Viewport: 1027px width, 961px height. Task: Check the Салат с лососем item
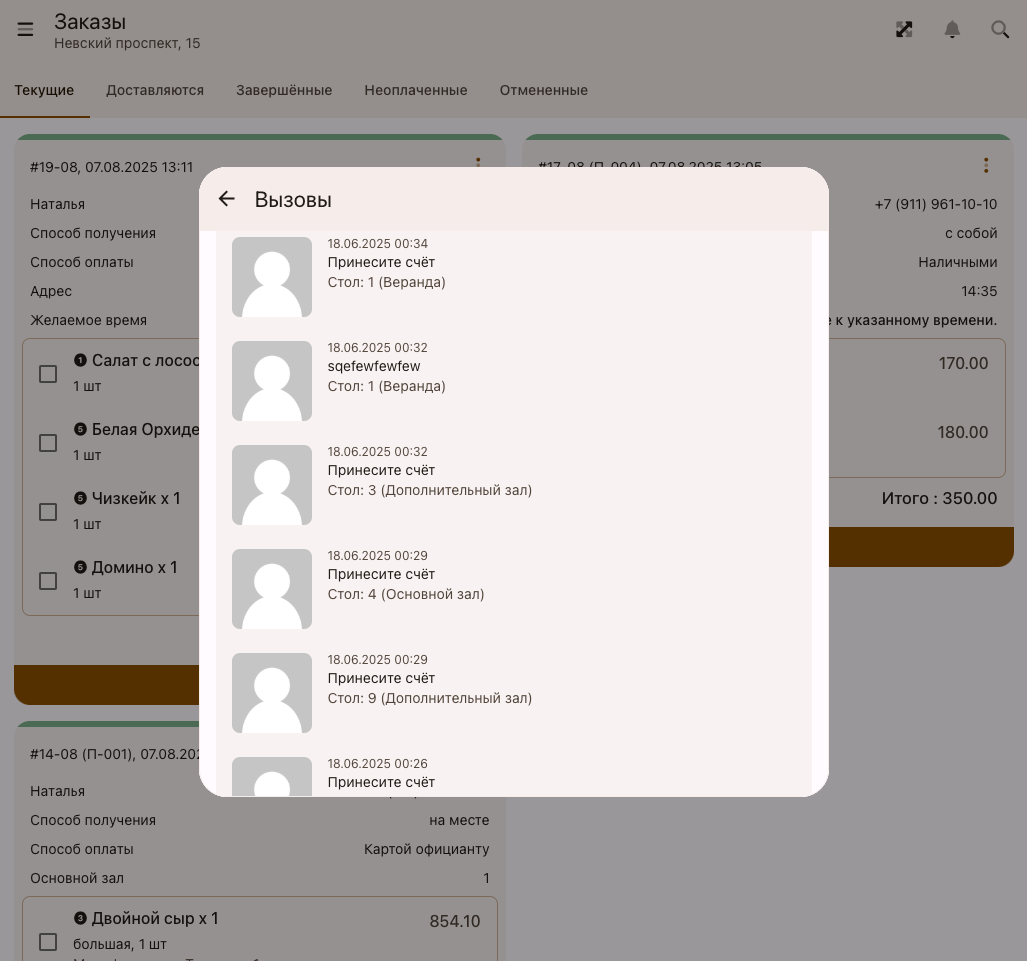48,374
